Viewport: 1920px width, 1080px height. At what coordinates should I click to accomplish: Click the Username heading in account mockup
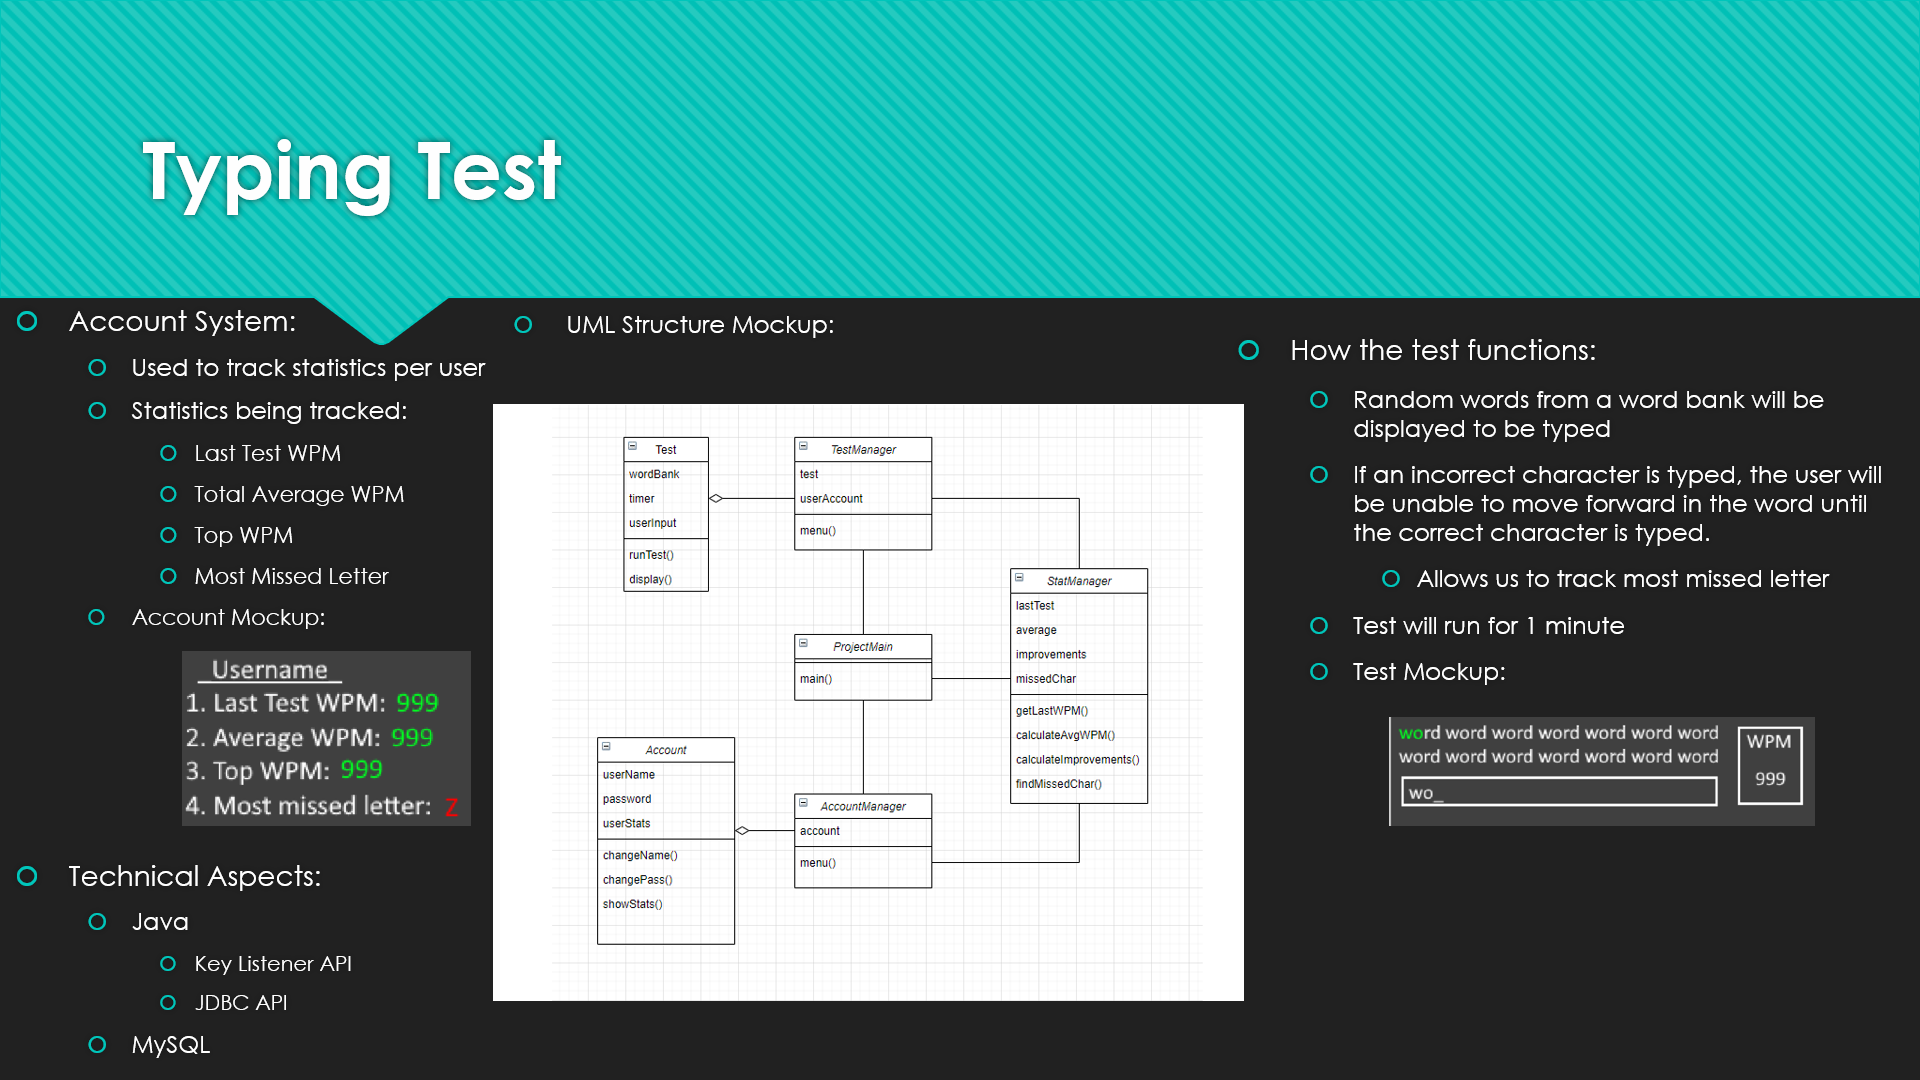[270, 670]
